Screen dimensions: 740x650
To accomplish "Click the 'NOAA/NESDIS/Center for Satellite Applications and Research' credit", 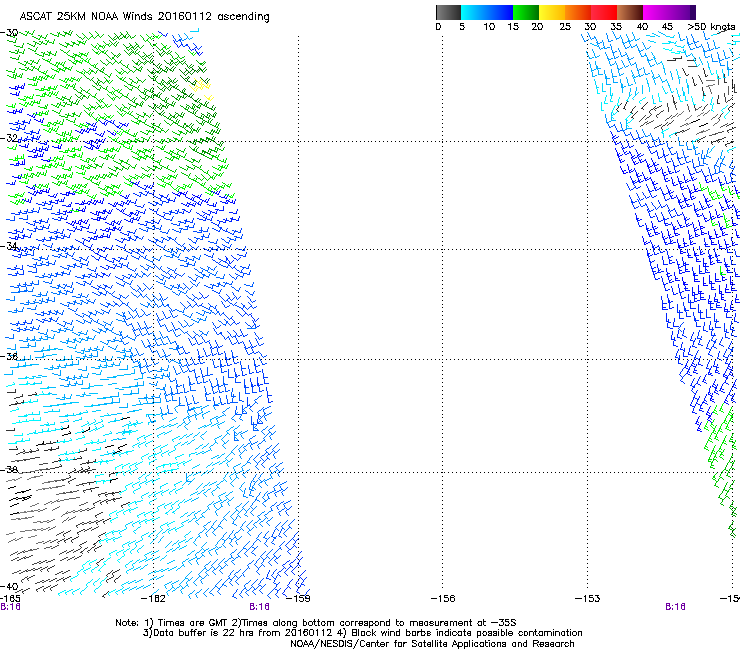I will coord(432,644).
